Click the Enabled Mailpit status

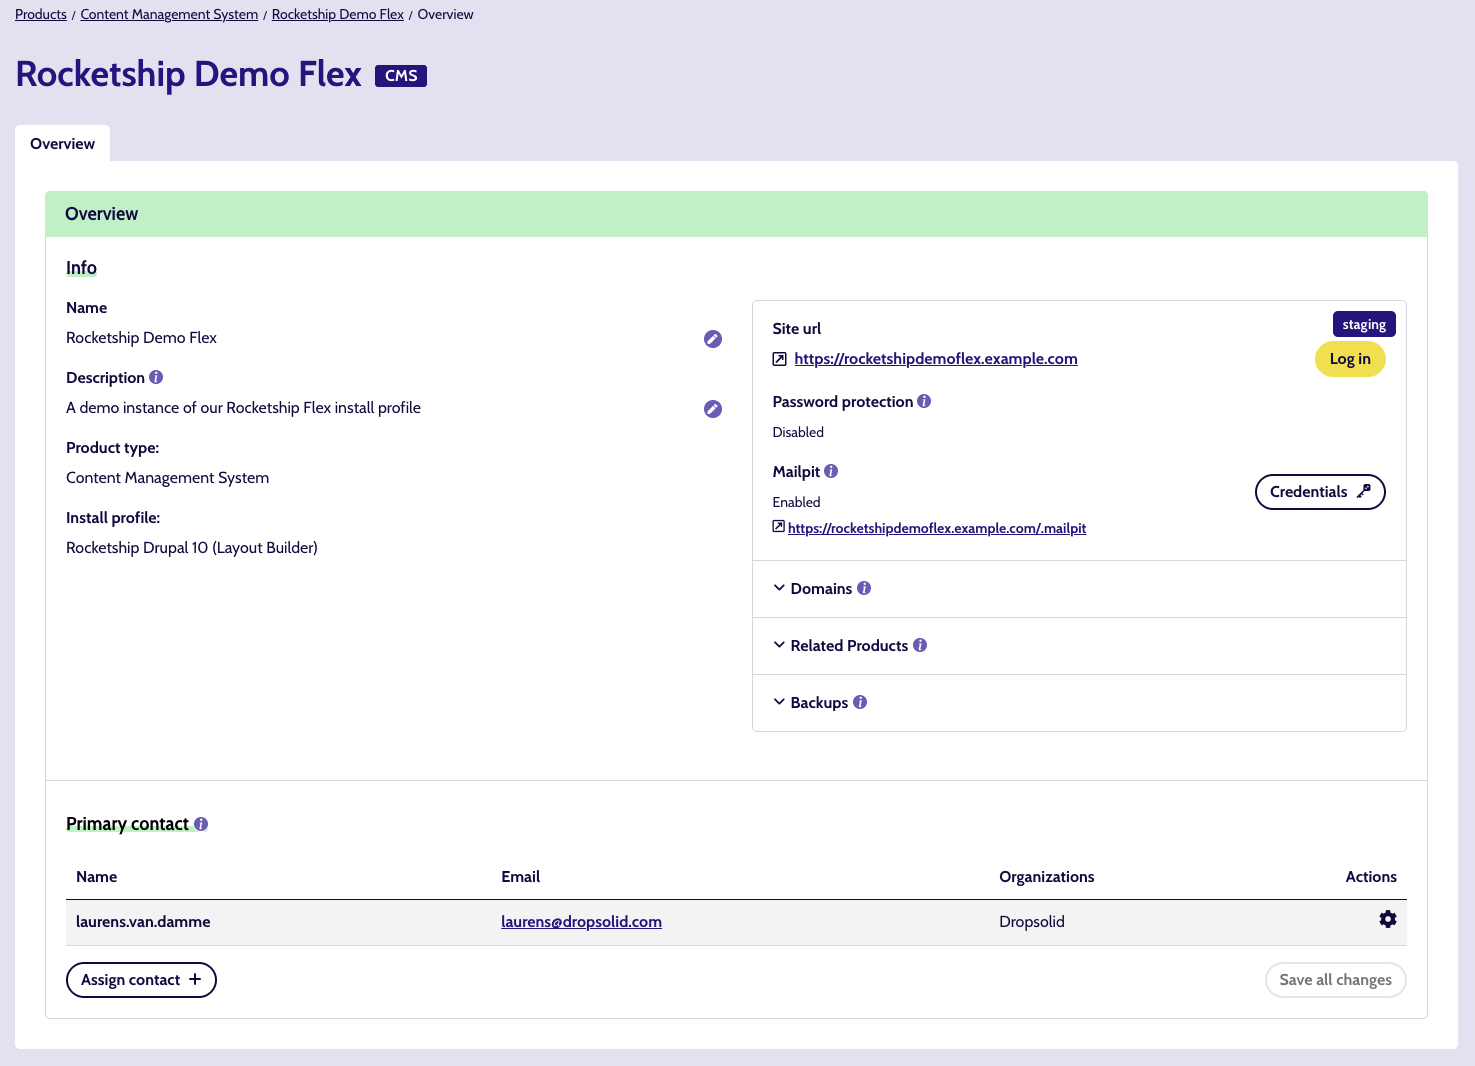796,502
